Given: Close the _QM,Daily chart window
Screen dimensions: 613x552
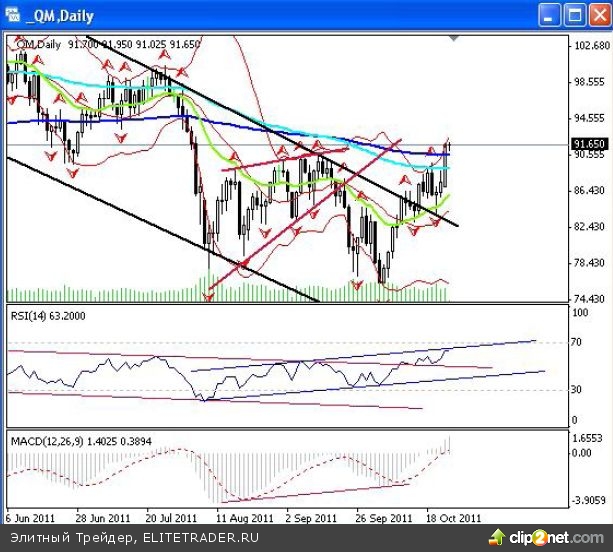Looking at the screenshot, I should (x=596, y=14).
